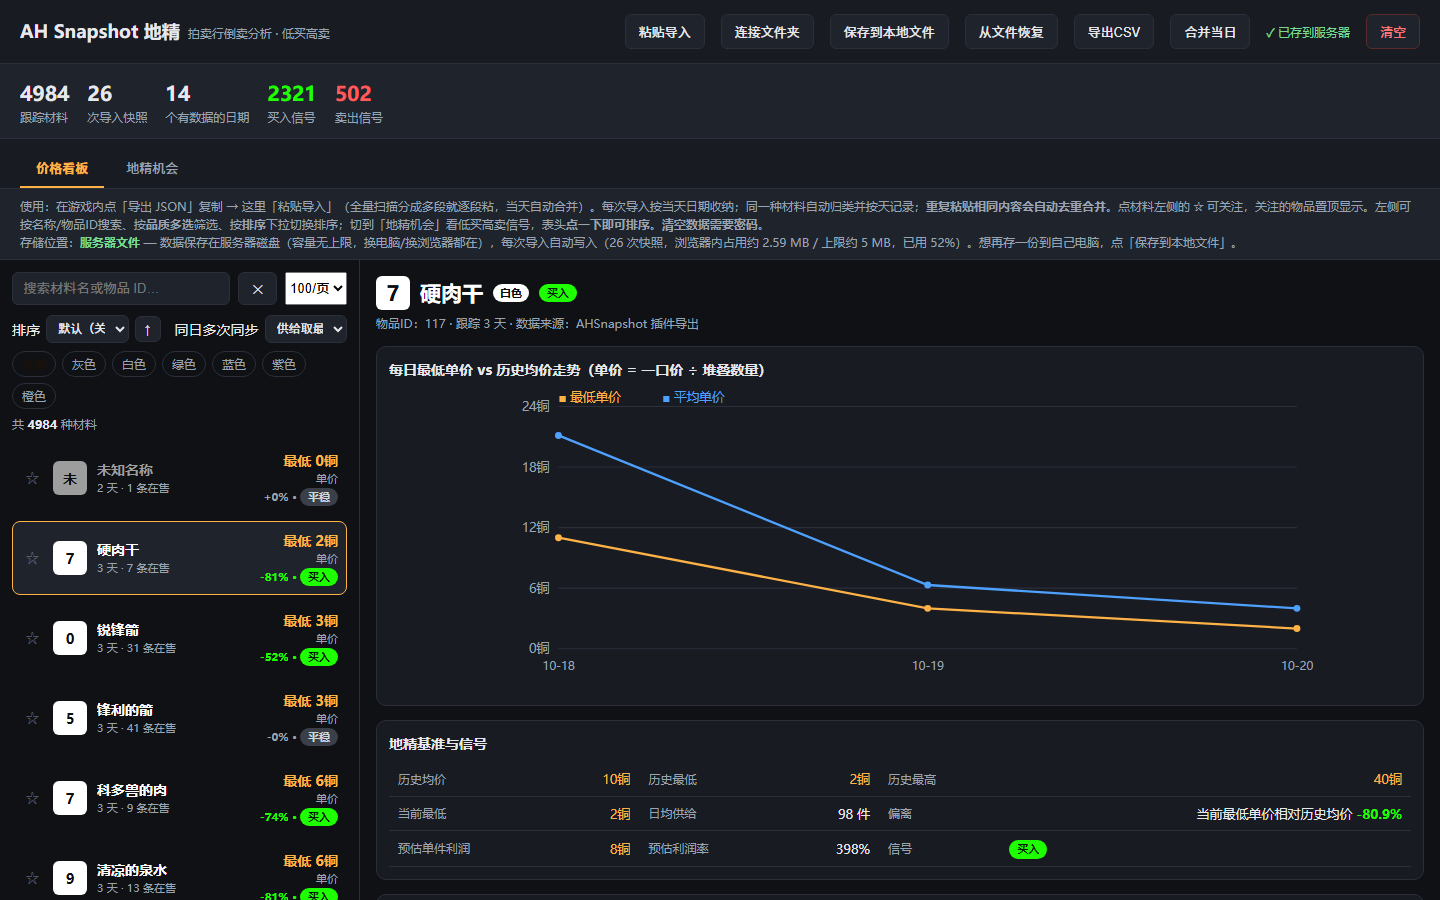Viewport: 1440px width, 900px height.
Task: Click the 2321 买入信号 count
Action: coord(291,103)
